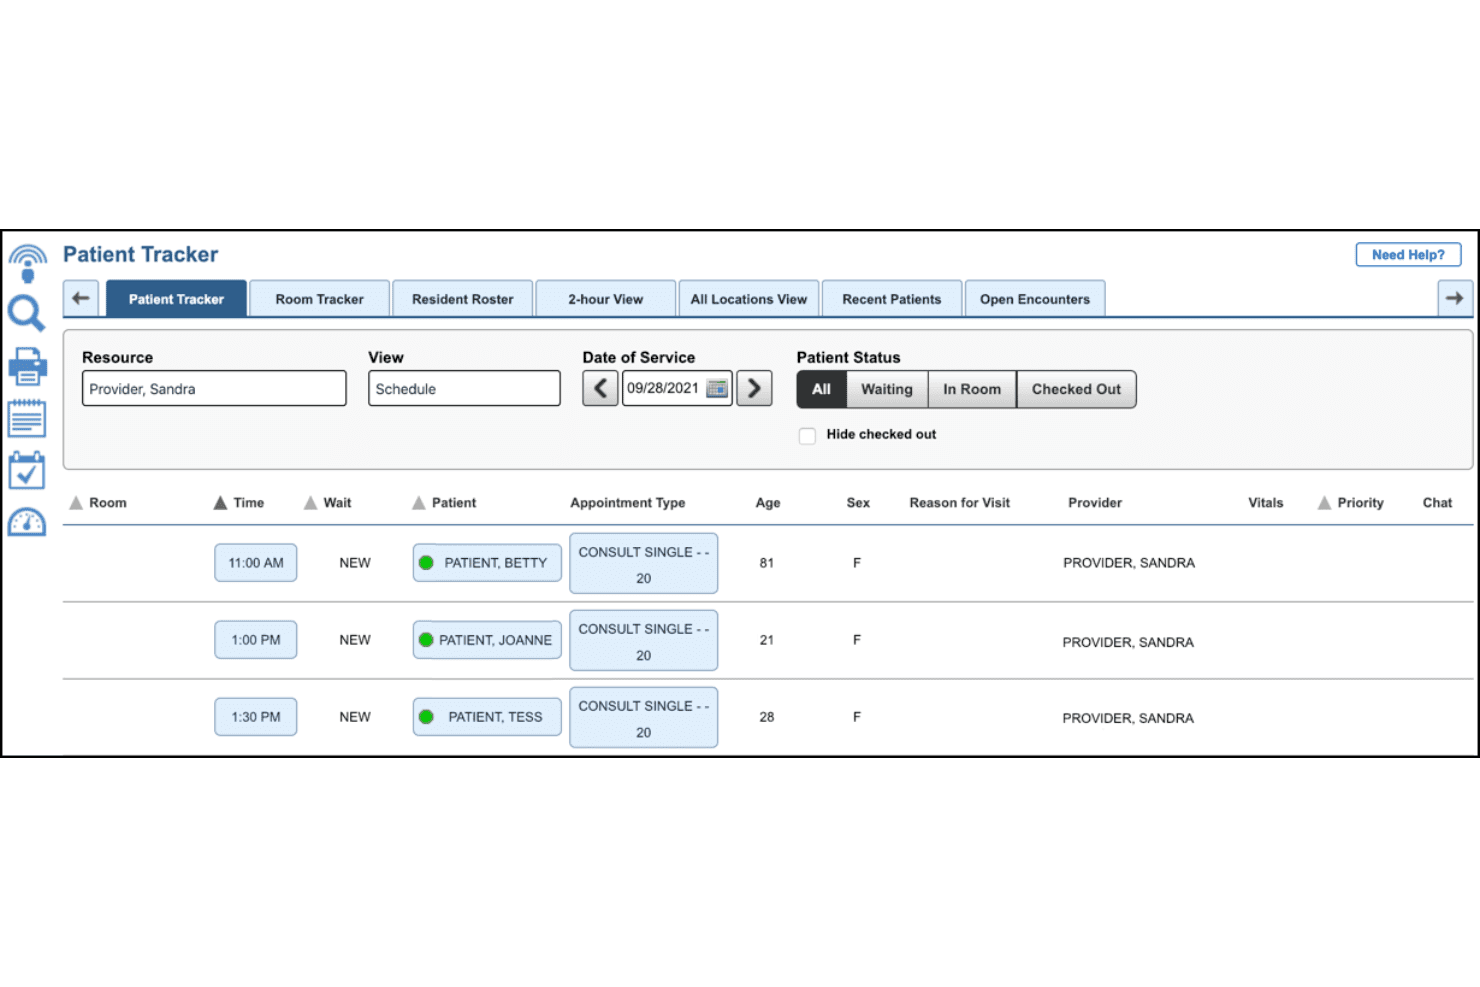Sort table by Patient column
This screenshot has width=1480, height=987.
tap(444, 503)
